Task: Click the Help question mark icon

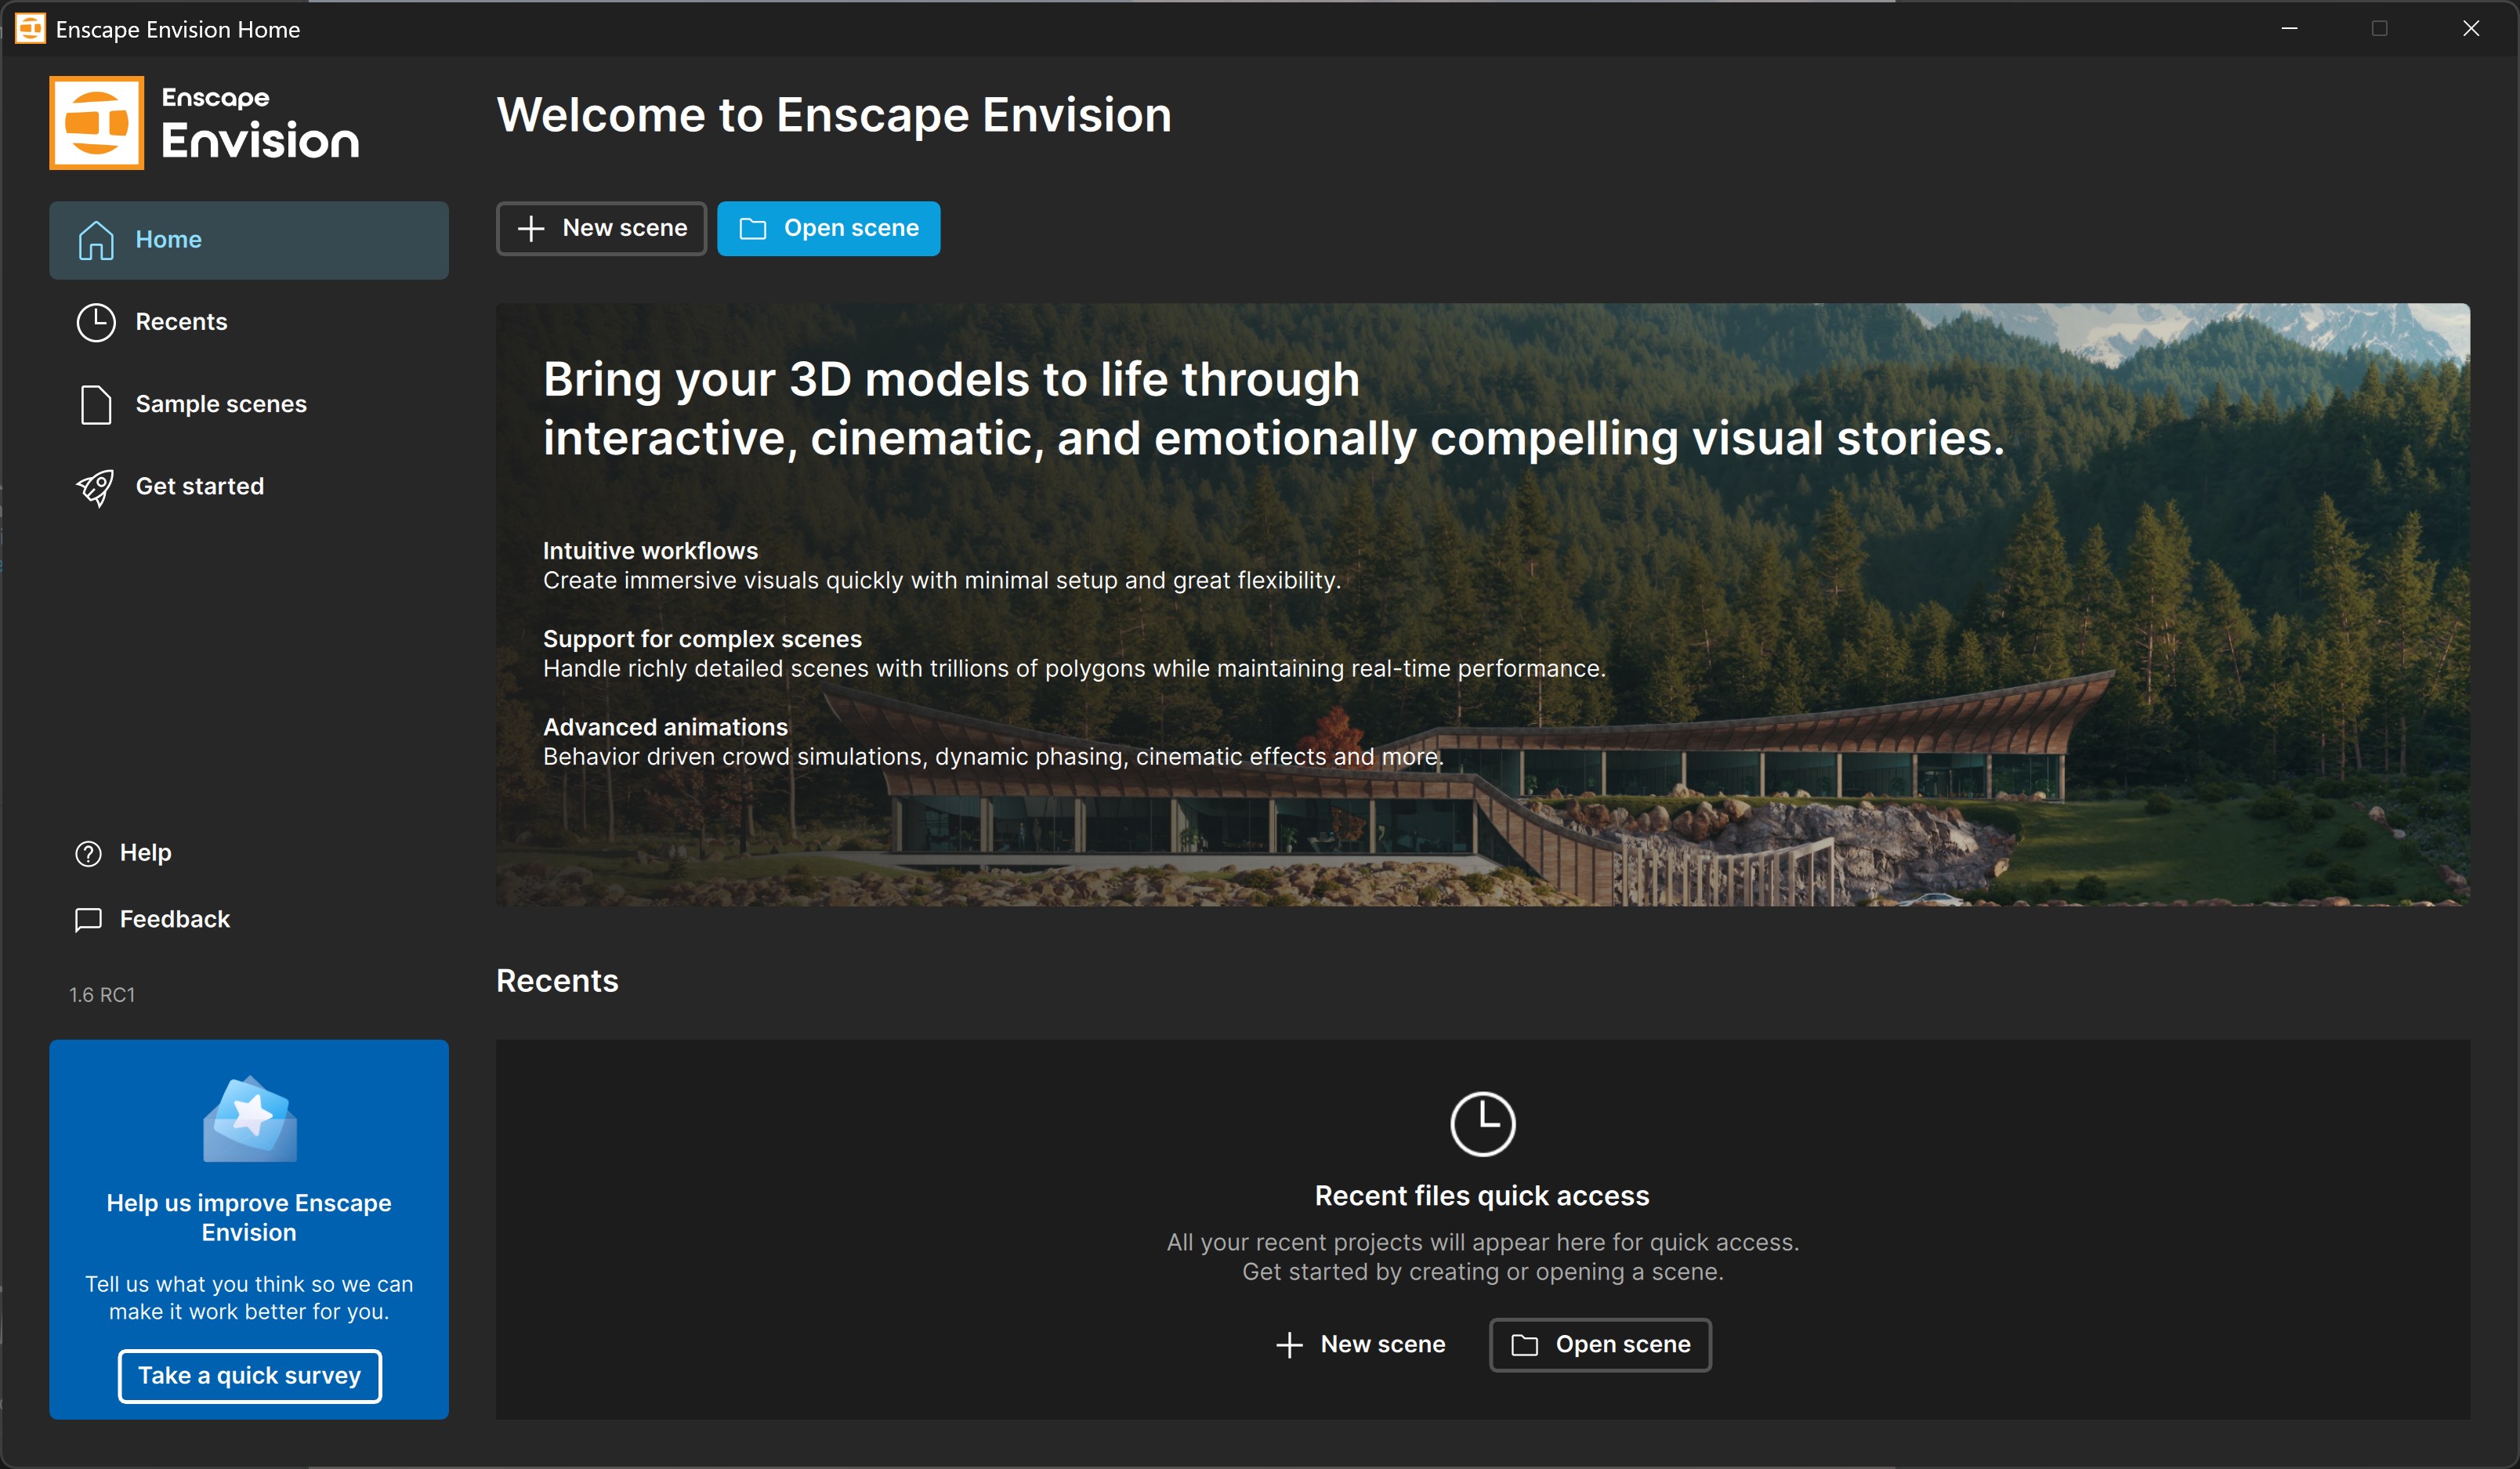Action: pos(89,853)
